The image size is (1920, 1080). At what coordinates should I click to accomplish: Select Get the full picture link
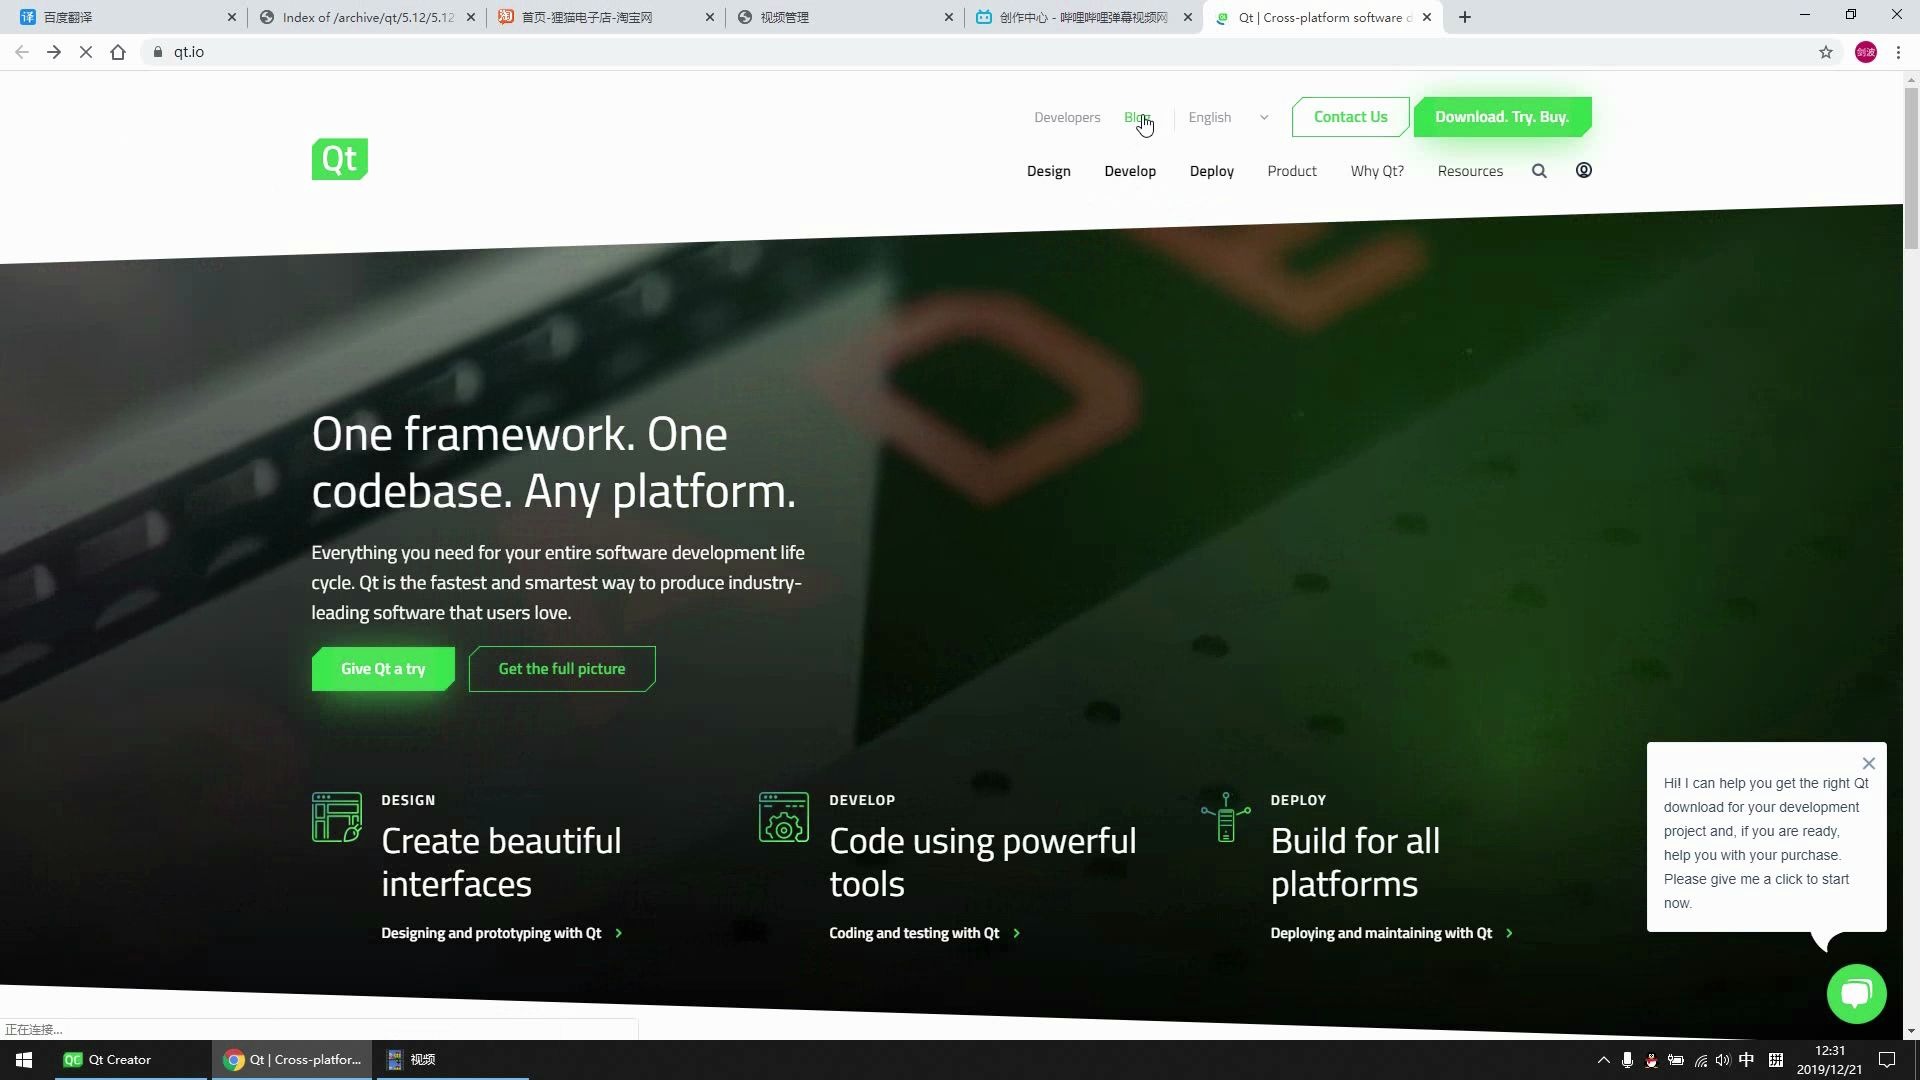562,669
